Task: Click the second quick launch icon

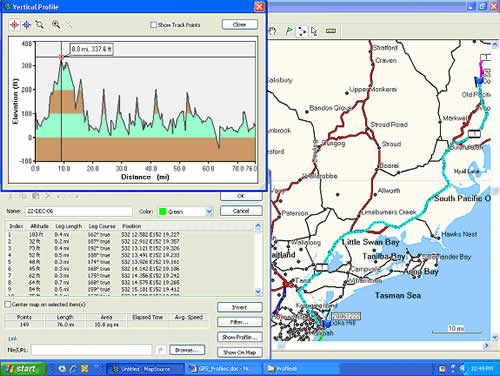Action: tap(73, 369)
